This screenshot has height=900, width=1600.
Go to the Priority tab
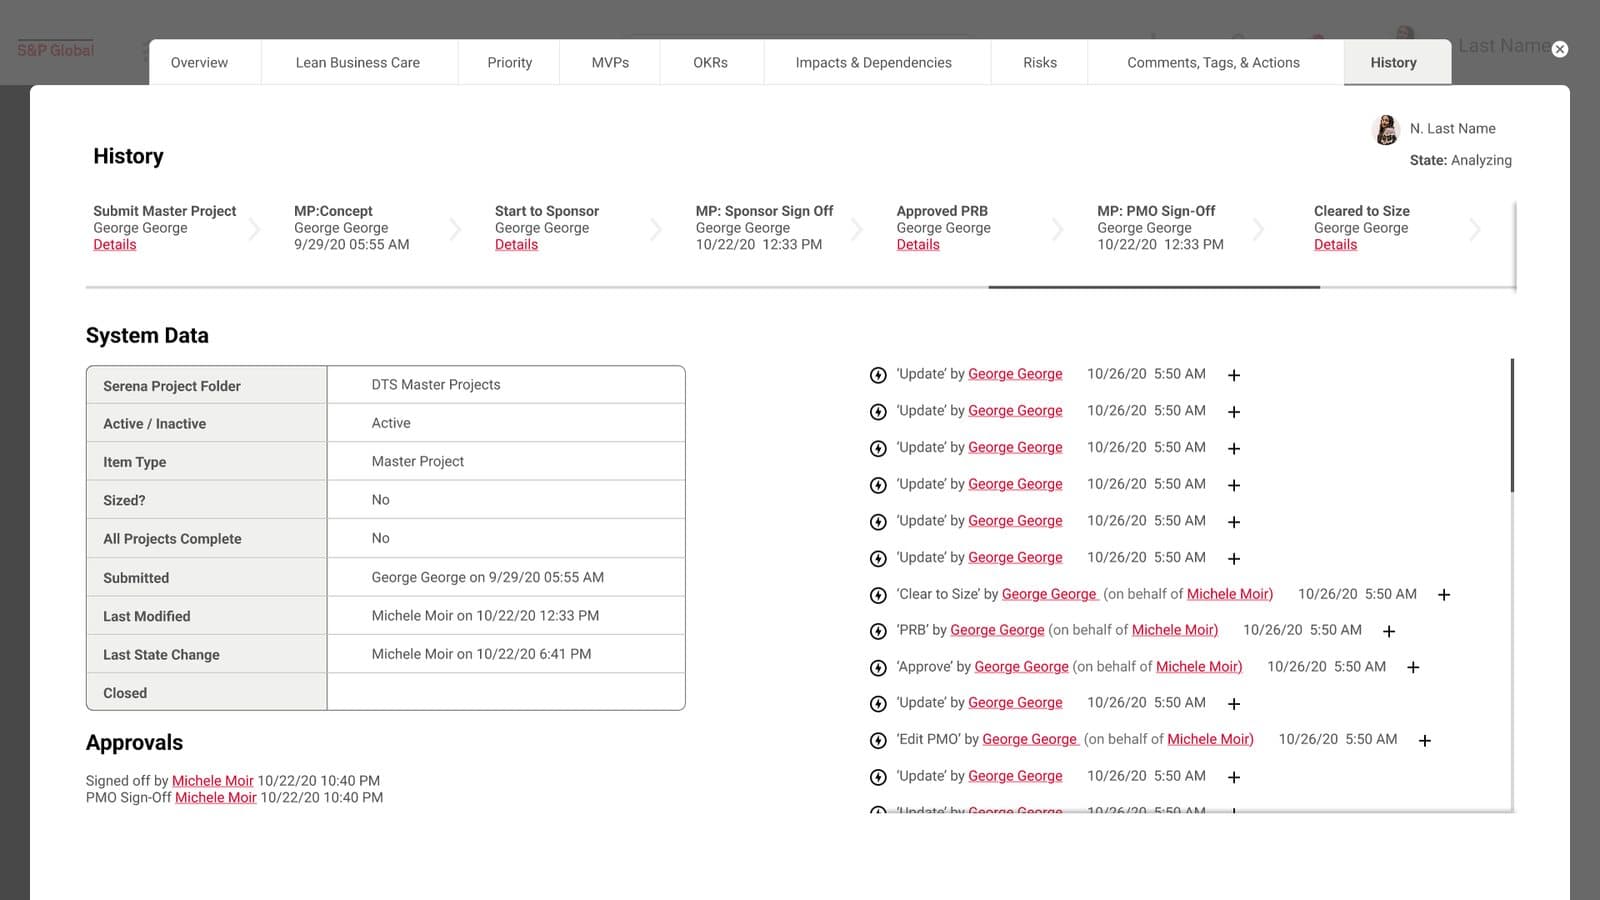click(510, 62)
